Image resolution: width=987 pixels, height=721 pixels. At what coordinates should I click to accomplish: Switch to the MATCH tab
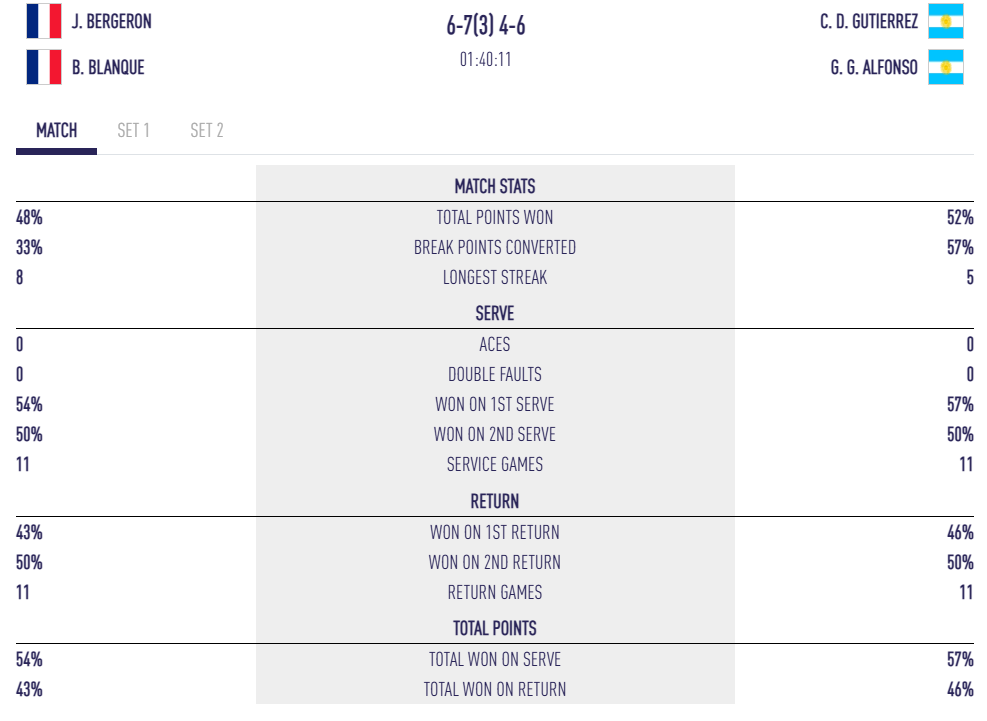point(56,131)
